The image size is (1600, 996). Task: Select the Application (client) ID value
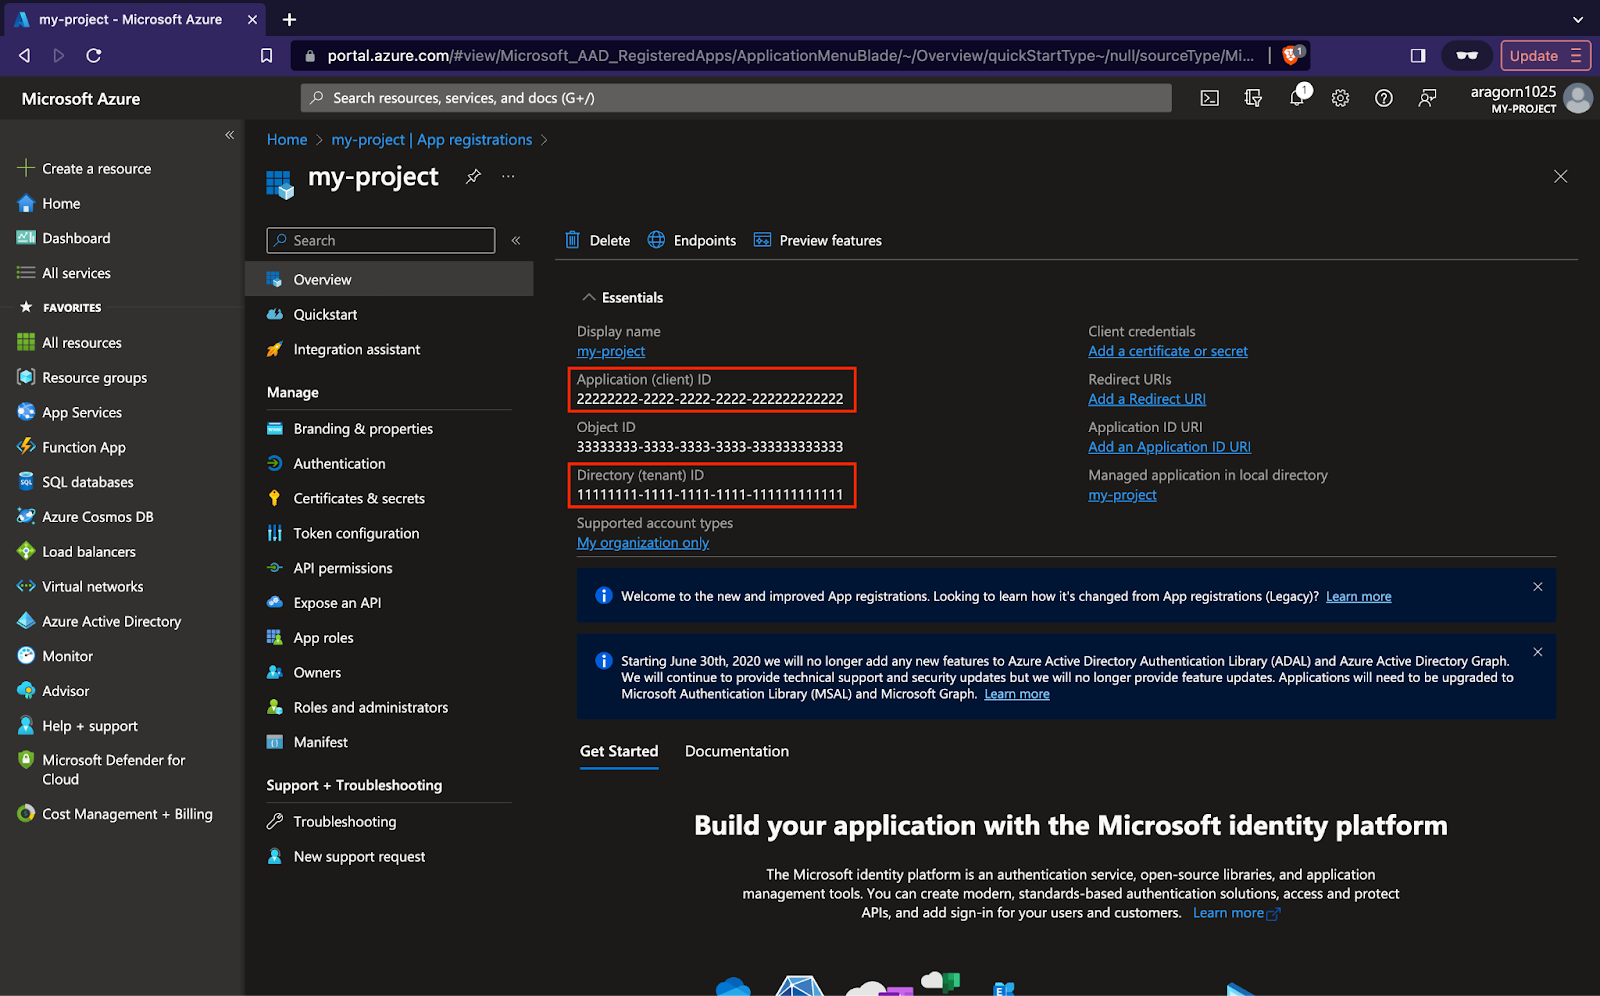(710, 398)
